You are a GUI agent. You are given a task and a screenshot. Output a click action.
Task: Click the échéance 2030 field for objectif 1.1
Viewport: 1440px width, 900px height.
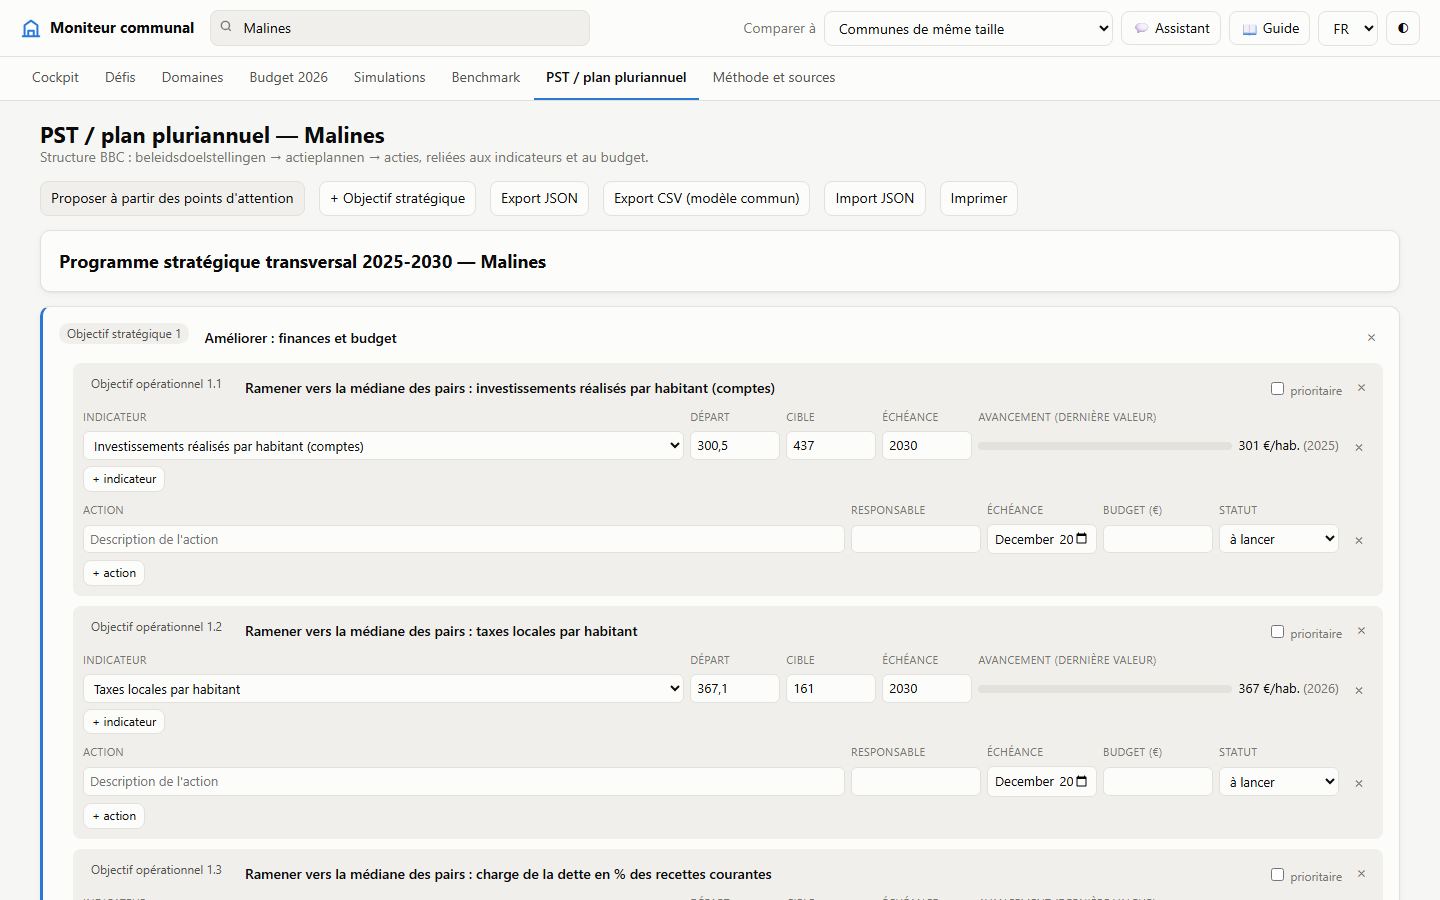[x=926, y=446]
